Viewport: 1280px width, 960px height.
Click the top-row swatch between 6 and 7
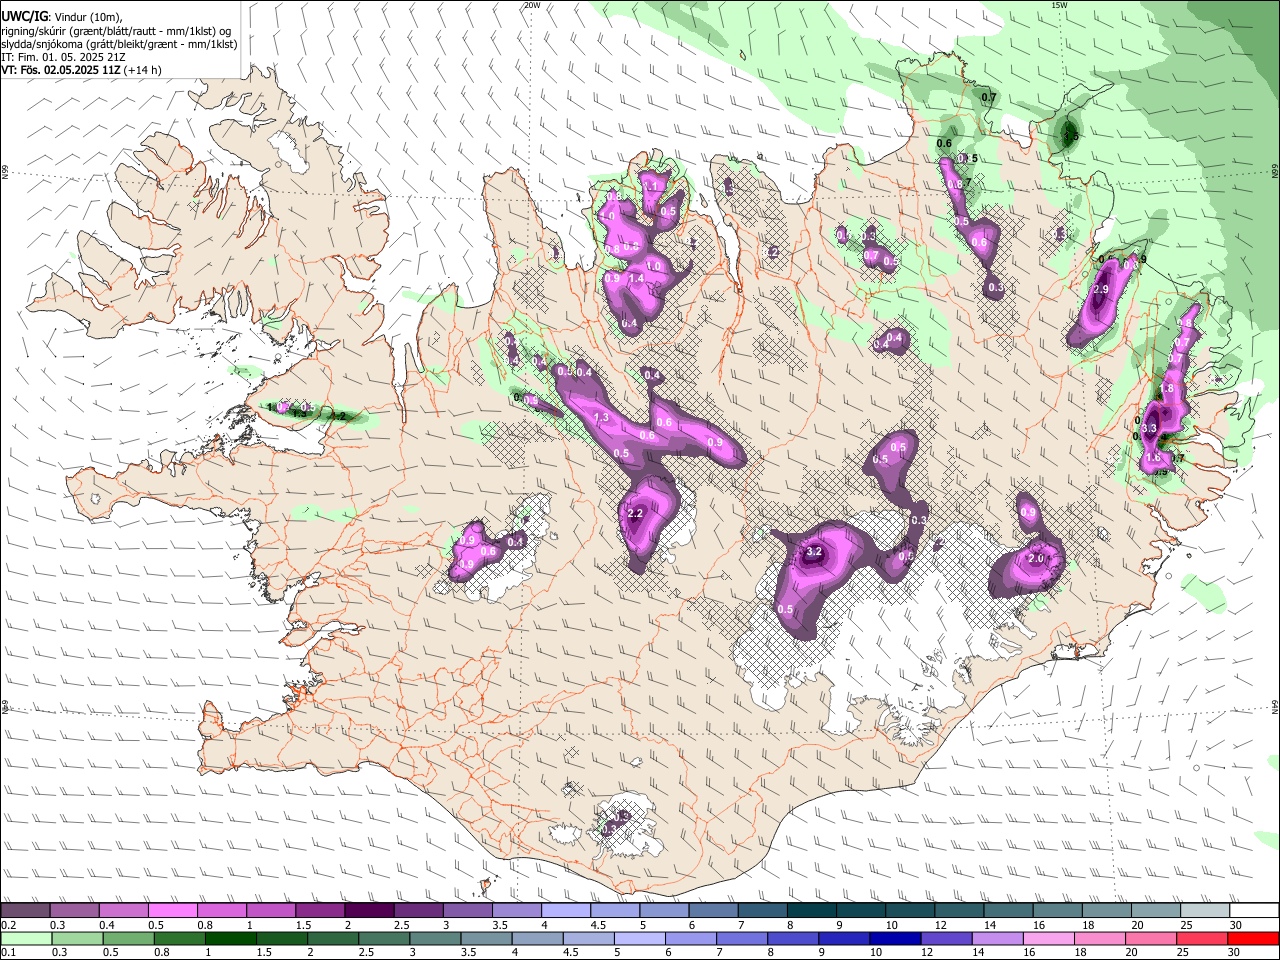click(x=713, y=910)
